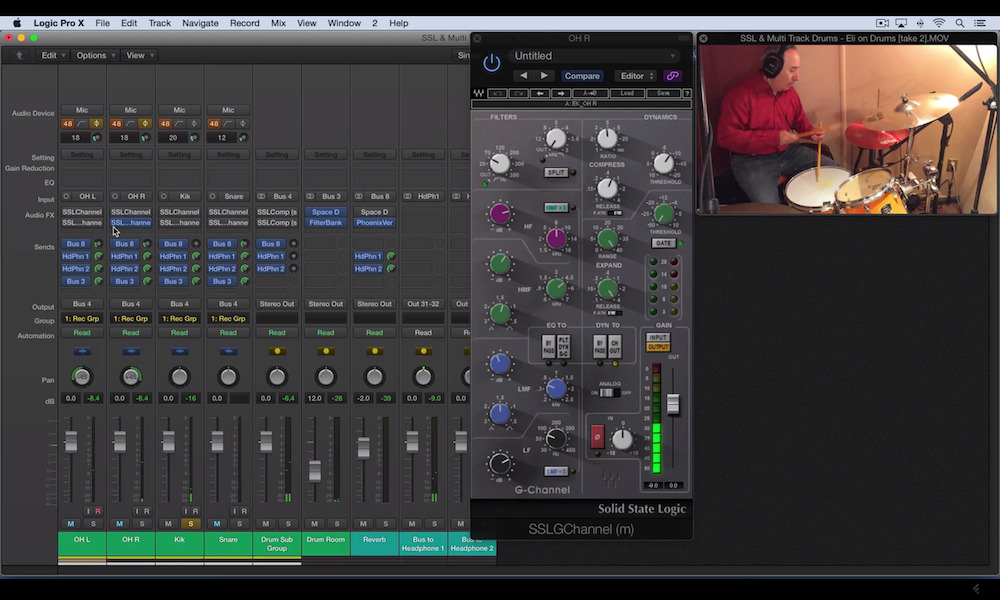
Task: Open the Record menu
Action: [x=245, y=23]
